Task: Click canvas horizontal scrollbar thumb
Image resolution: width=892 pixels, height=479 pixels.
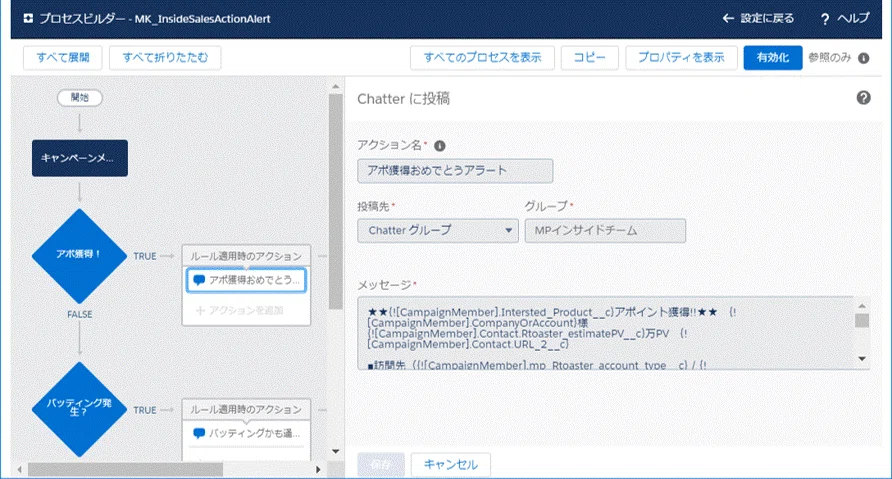Action: click(125, 469)
